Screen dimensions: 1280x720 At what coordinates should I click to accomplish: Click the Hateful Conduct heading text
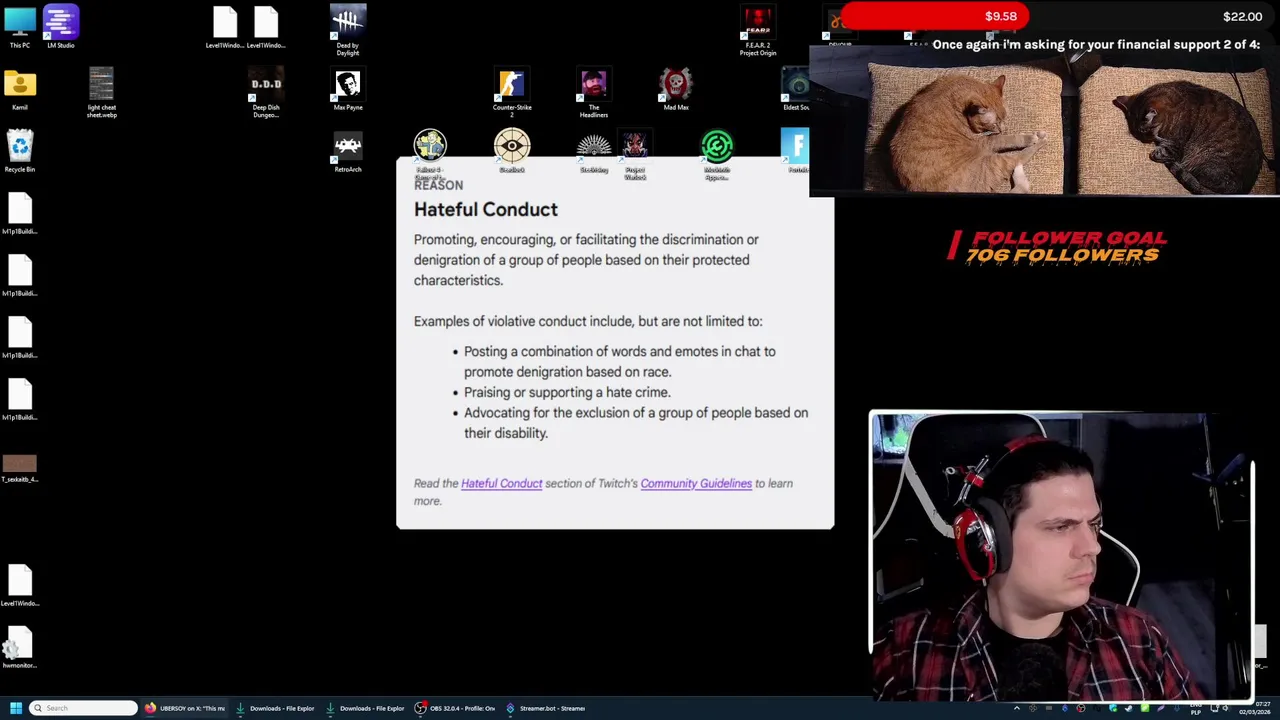pyautogui.click(x=486, y=209)
